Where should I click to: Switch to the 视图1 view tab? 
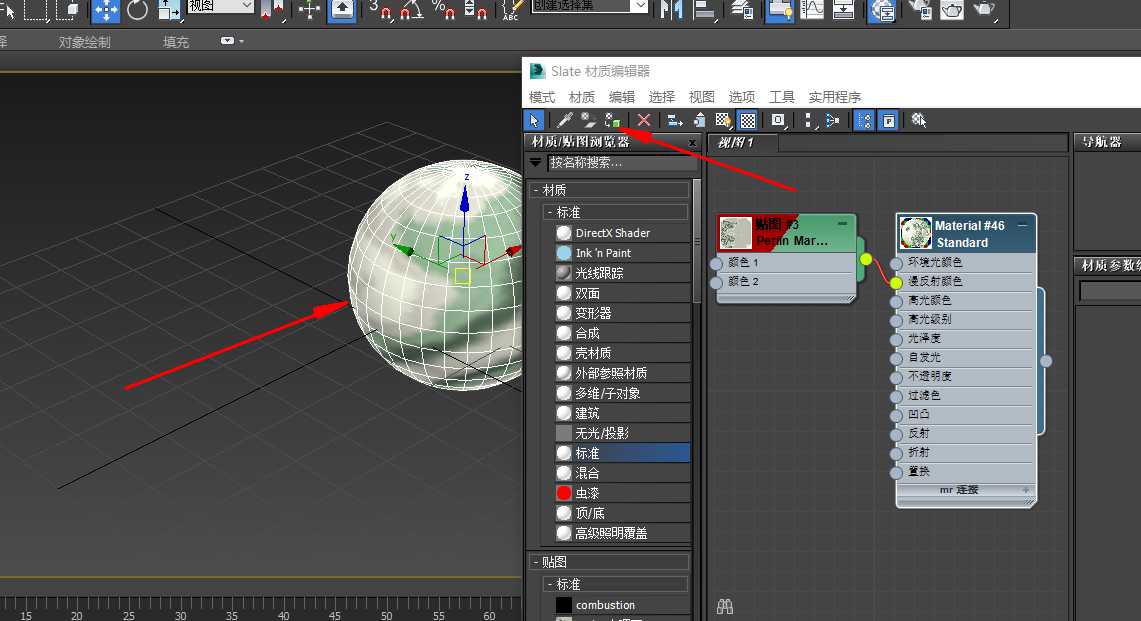pos(743,143)
